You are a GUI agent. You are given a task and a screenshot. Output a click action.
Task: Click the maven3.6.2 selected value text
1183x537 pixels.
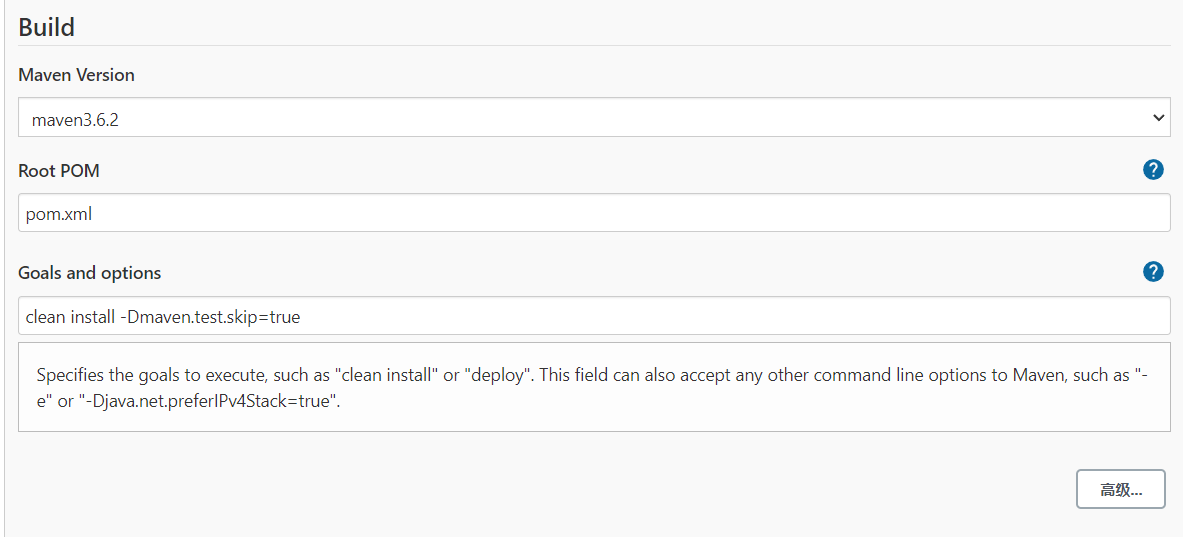coord(75,118)
